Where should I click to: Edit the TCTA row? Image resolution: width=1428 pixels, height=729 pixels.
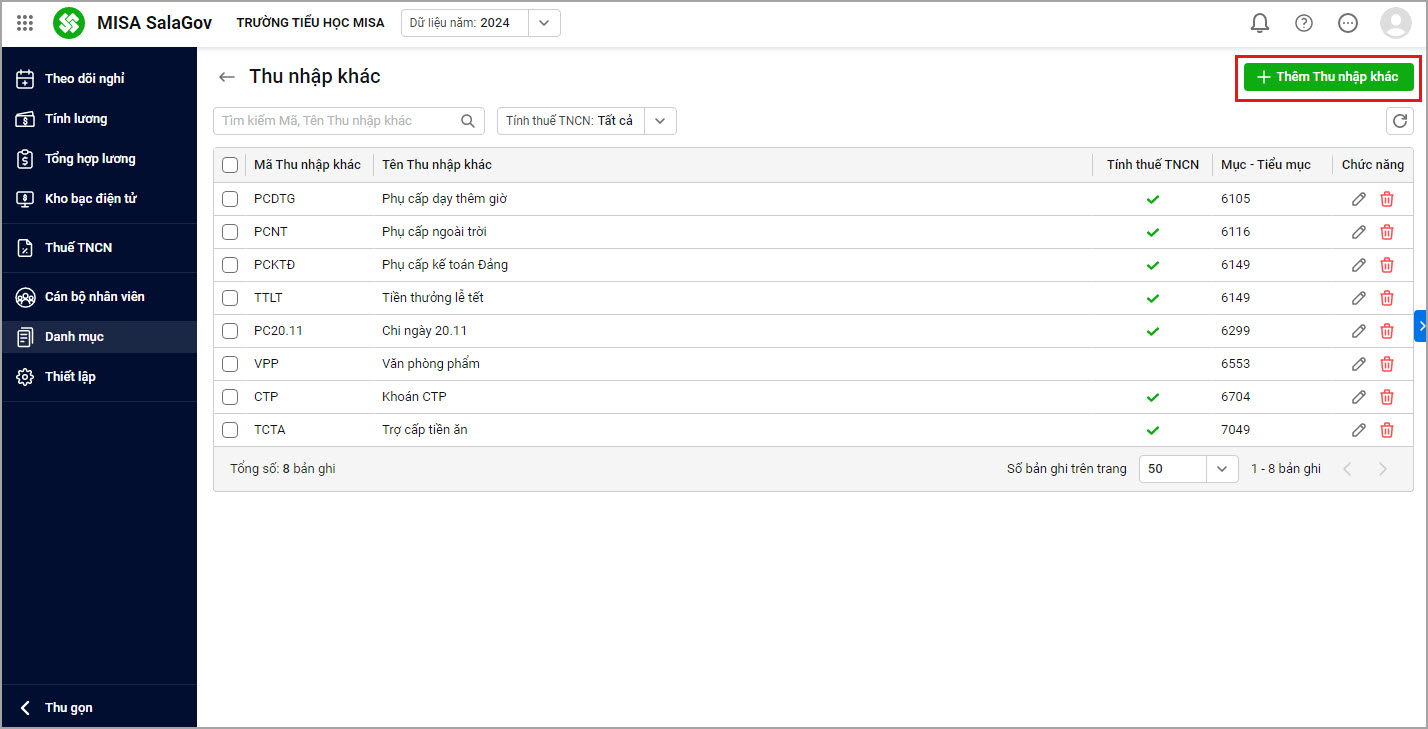[1359, 430]
